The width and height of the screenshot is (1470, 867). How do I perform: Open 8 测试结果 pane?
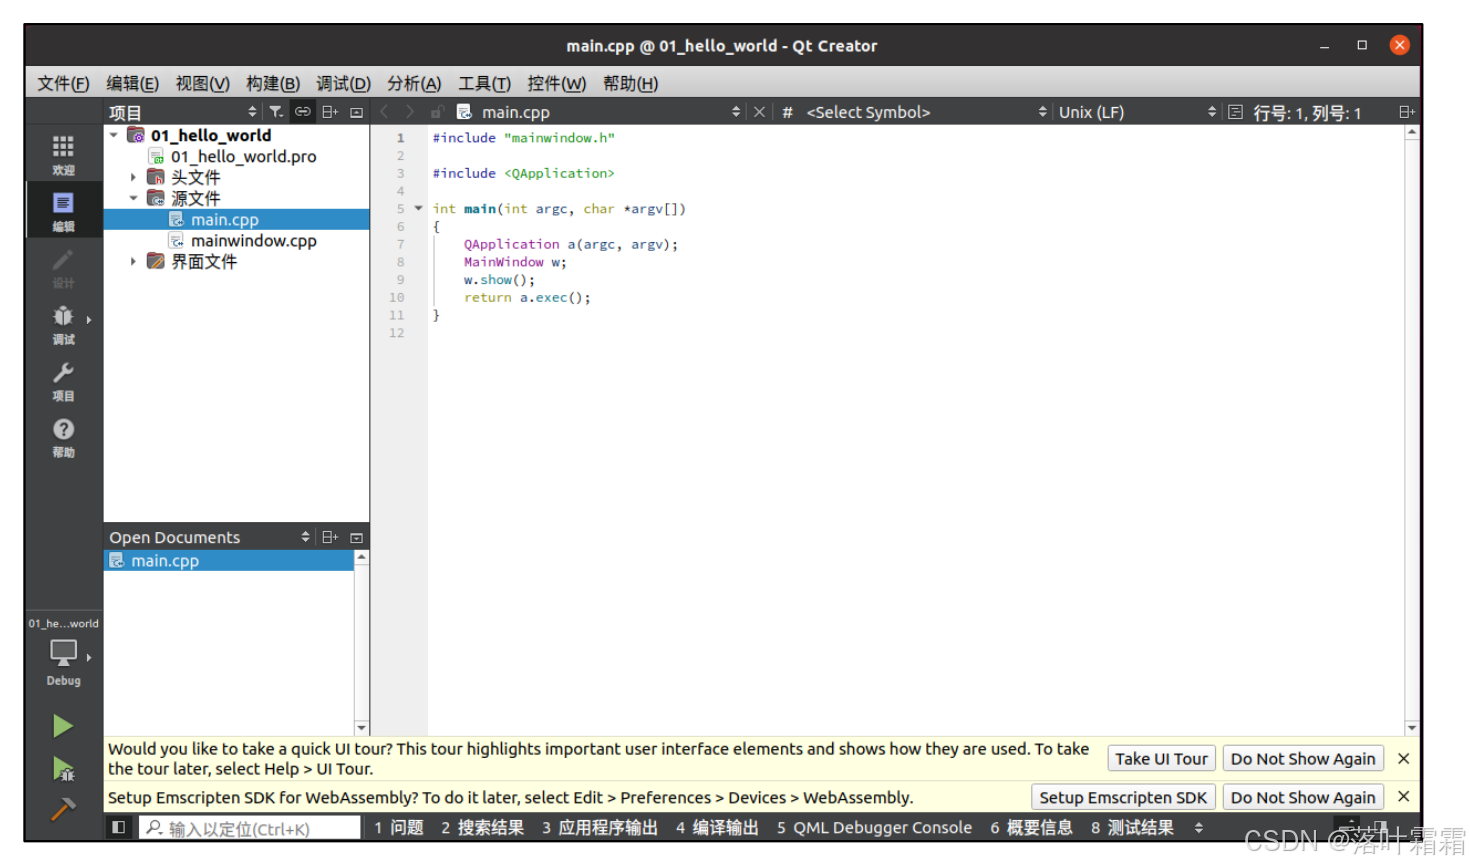point(1132,827)
